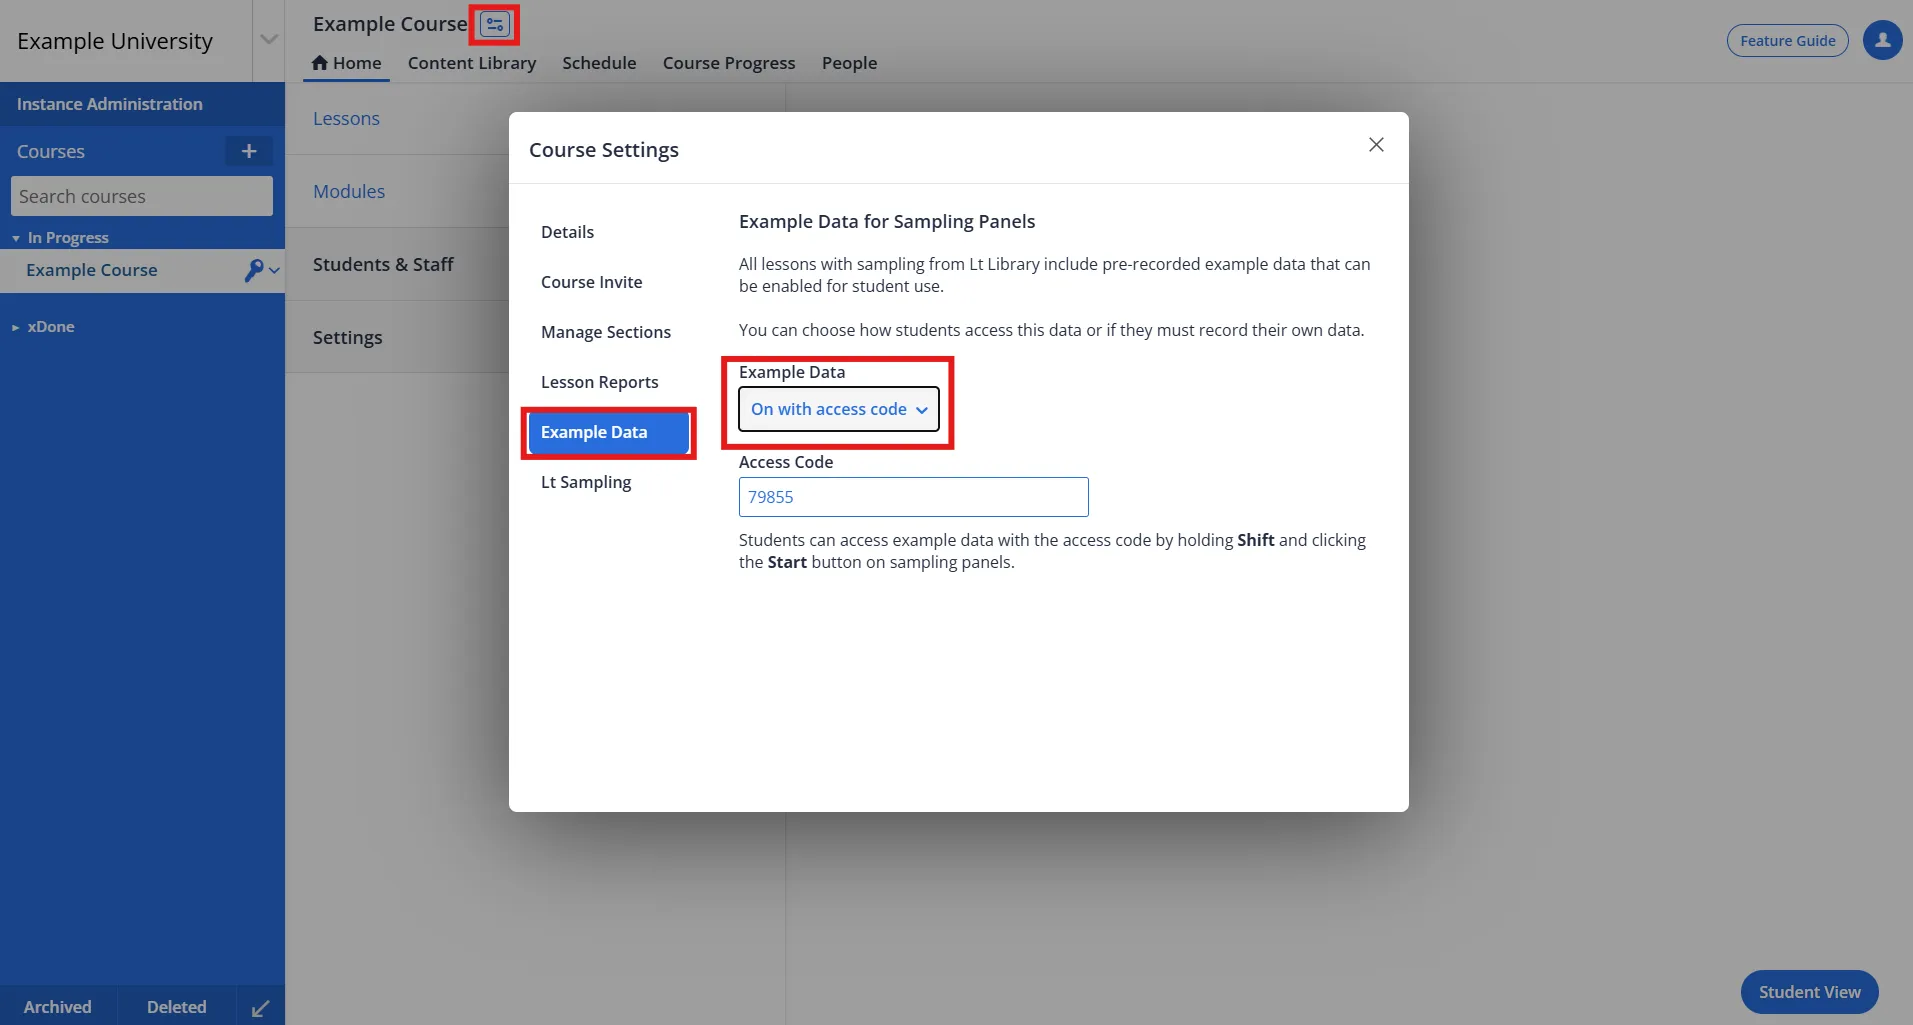Click the Home icon in the course navbar
Viewport: 1913px width, 1025px height.
click(x=321, y=62)
